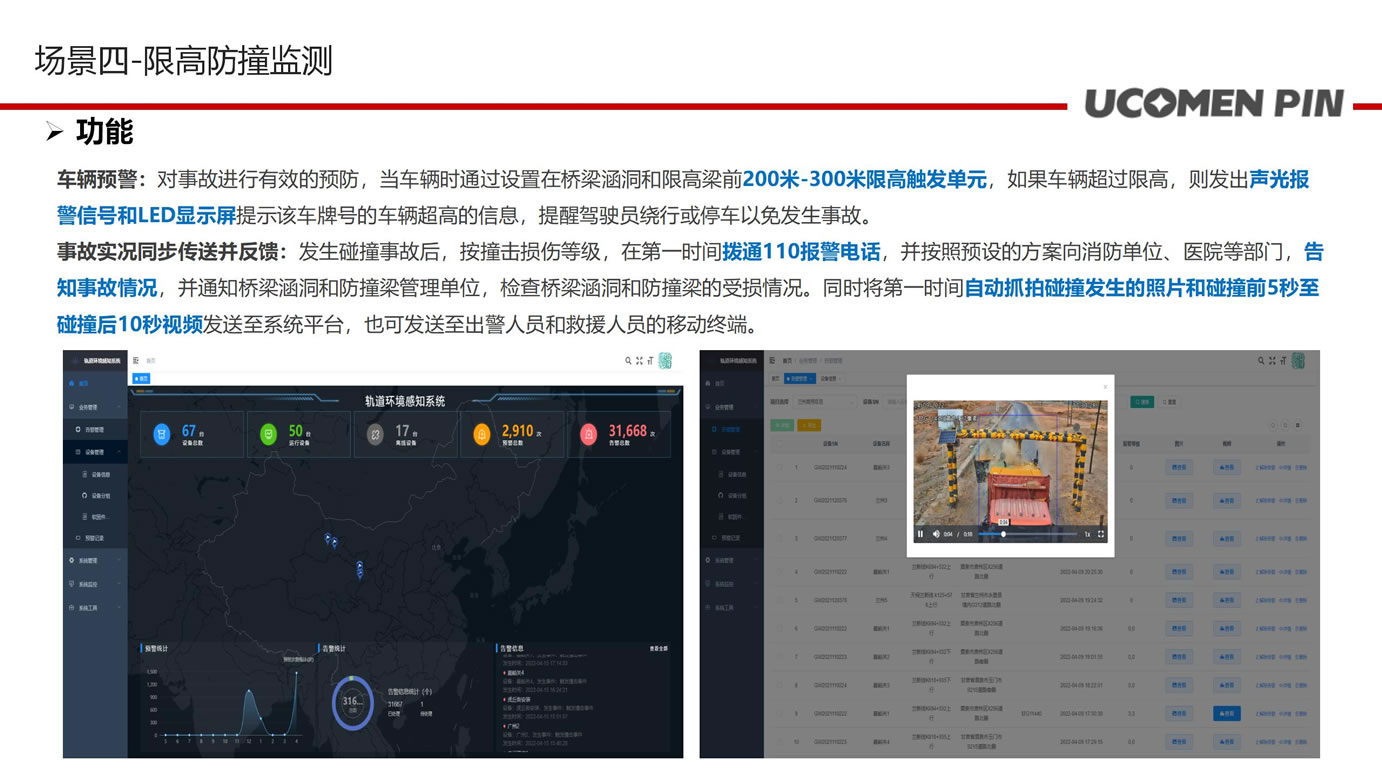The width and height of the screenshot is (1382, 778).
Task: Click lower map marker cluster on dashboard map
Action: point(359,570)
